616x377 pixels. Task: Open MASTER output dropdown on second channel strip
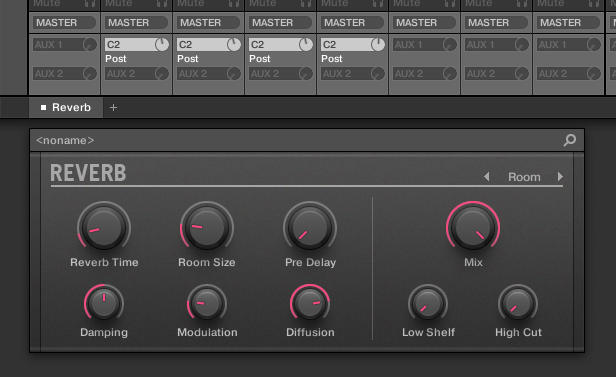136,23
